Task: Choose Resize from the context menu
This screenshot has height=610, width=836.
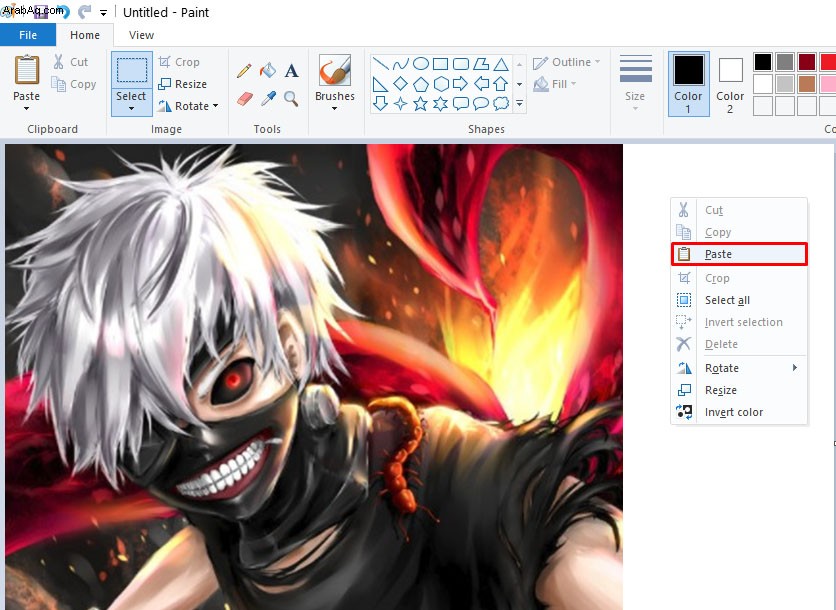Action: pyautogui.click(x=739, y=390)
